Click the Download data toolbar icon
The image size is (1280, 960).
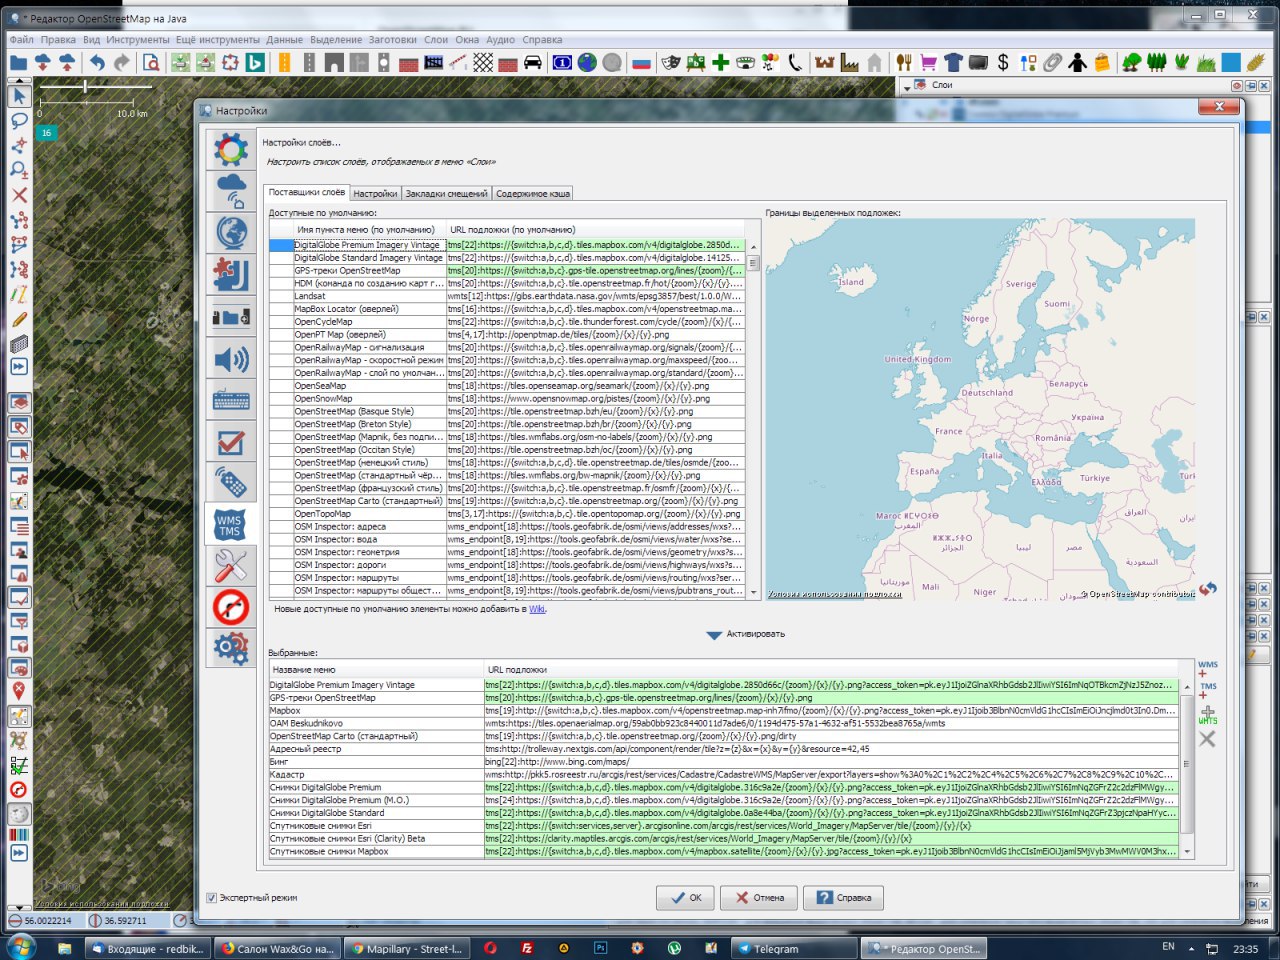click(x=43, y=63)
